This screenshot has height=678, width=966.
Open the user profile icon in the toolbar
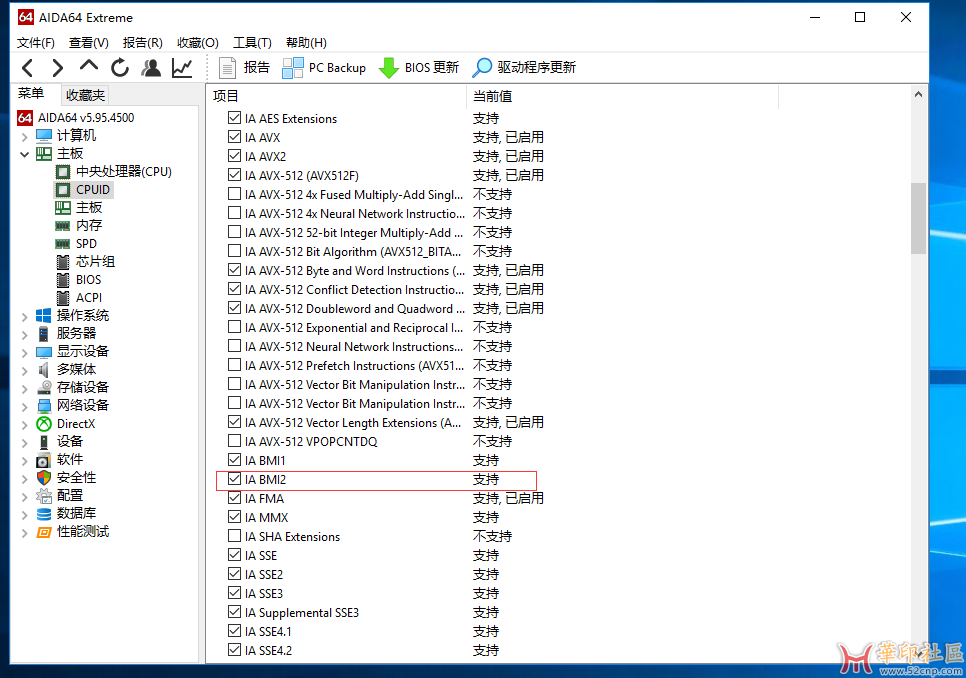coord(150,67)
